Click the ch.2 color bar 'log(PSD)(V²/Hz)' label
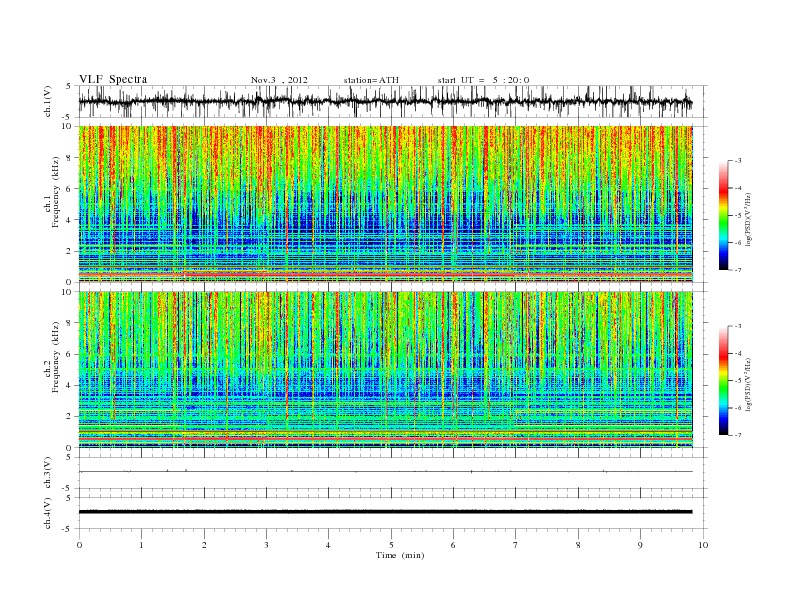Viewport: 792px width, 612px height. point(749,384)
